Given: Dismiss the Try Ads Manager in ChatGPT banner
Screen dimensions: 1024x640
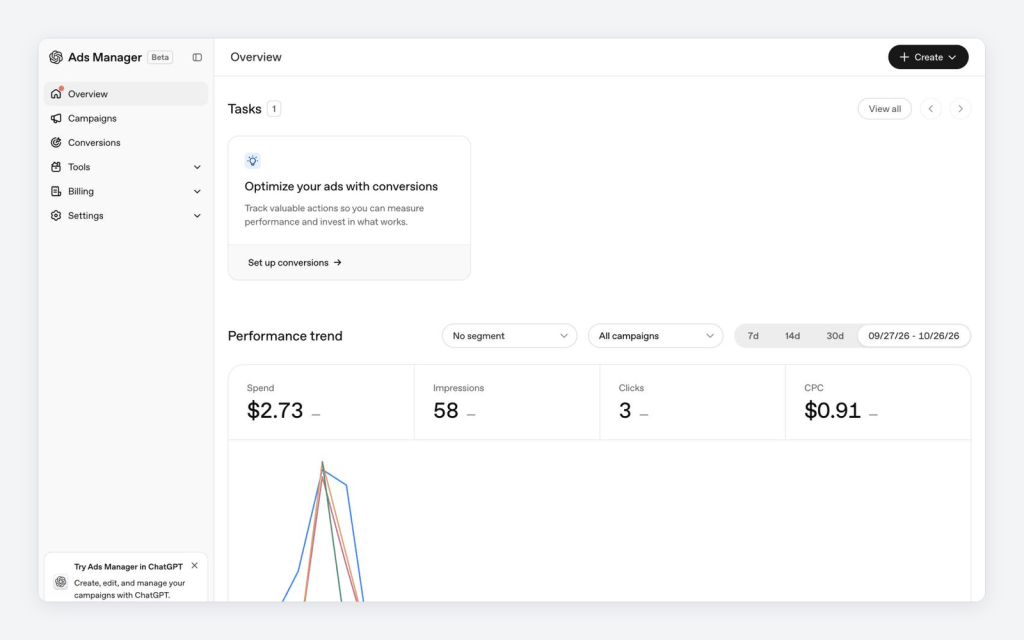Looking at the screenshot, I should click(x=195, y=566).
